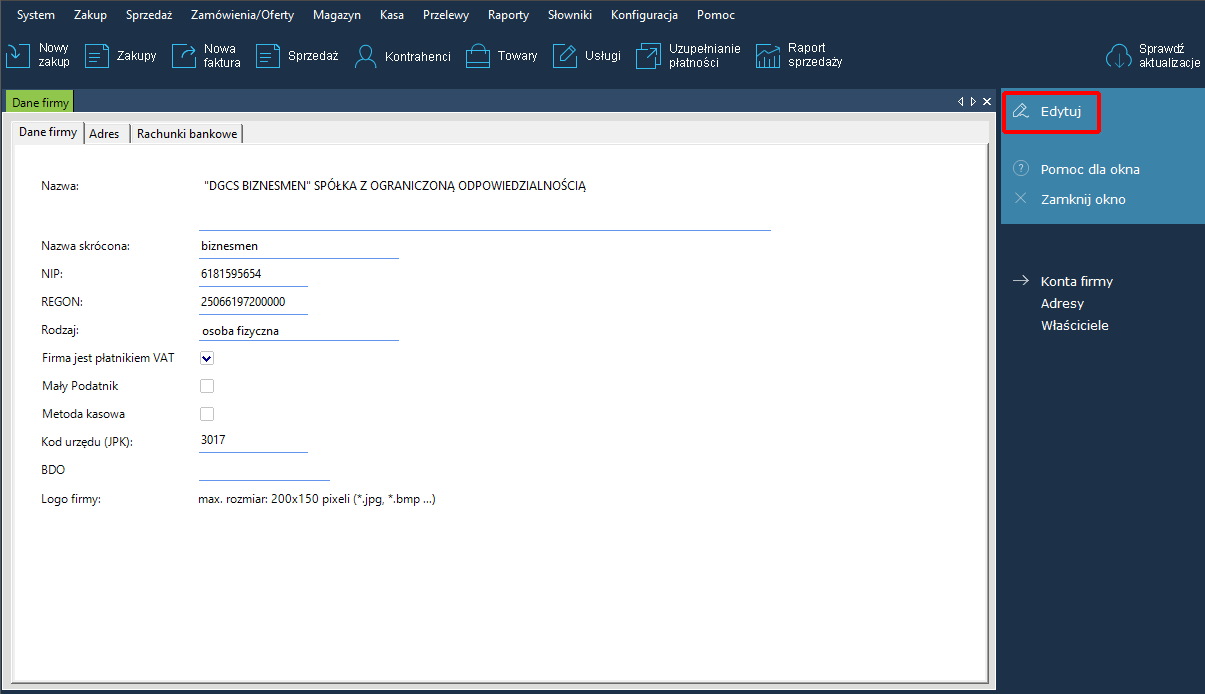
Task: Open the System menu
Action: [x=36, y=15]
